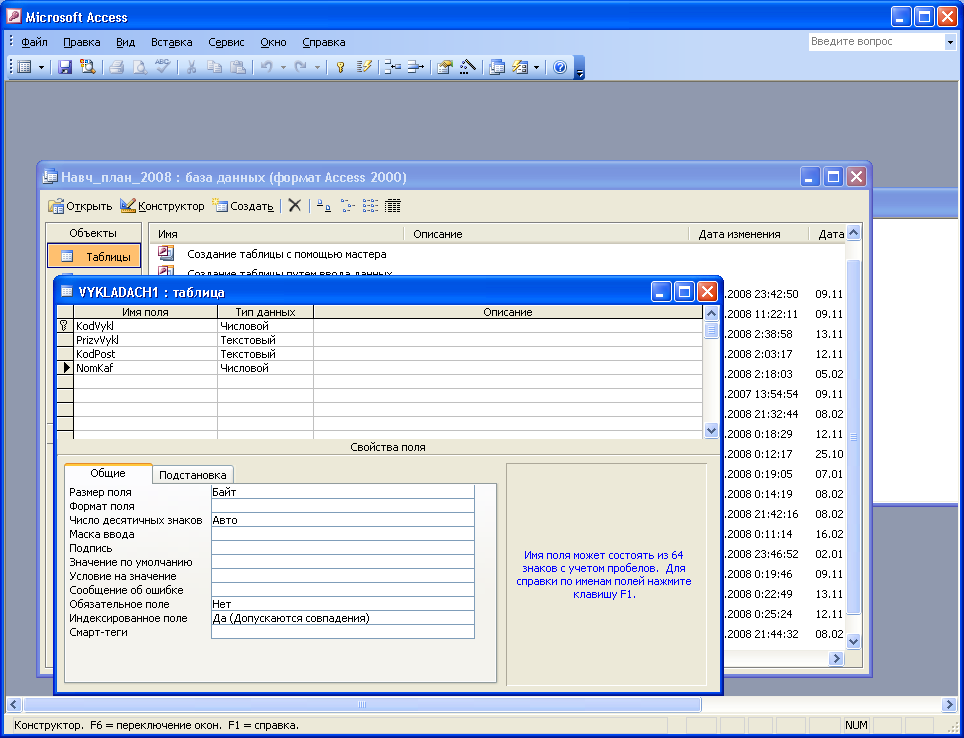Click database list scroll up arrow
The width and height of the screenshot is (964, 738).
point(853,232)
